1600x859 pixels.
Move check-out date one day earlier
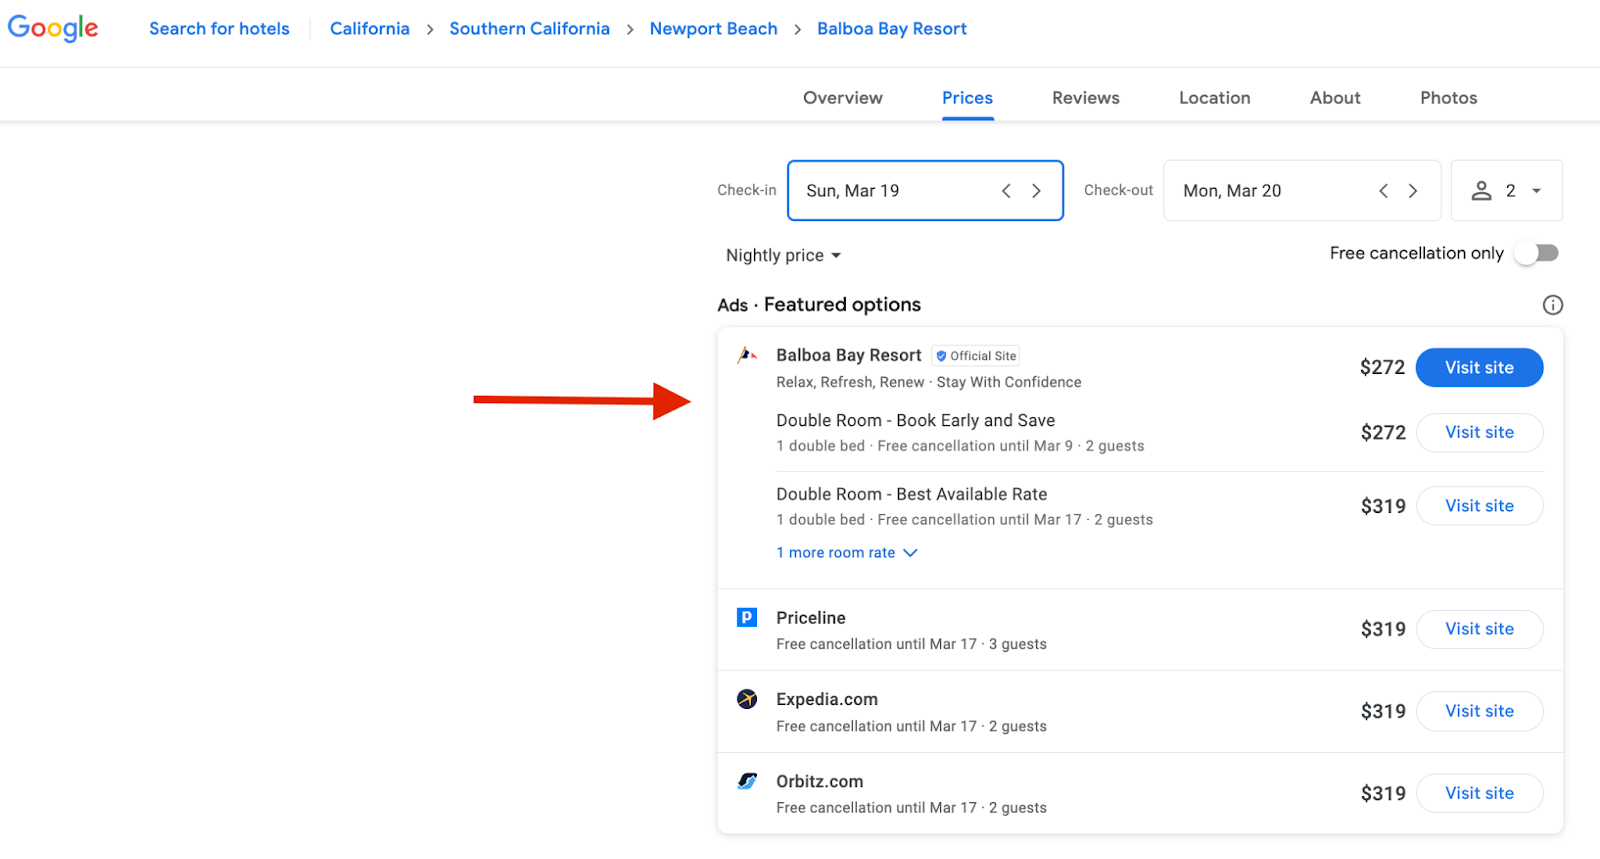click(1383, 191)
